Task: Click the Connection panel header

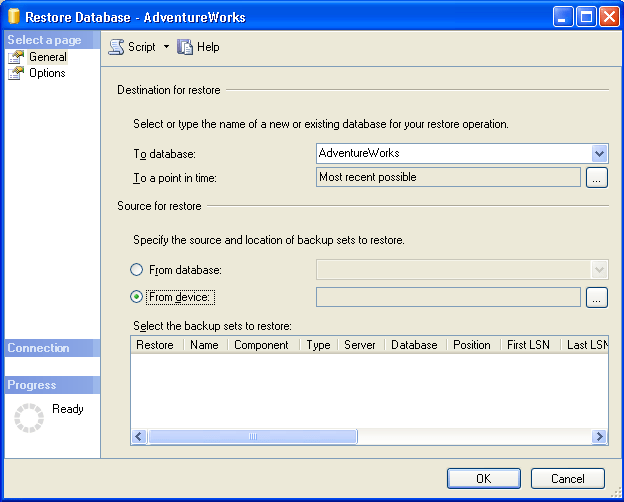Action: point(53,348)
